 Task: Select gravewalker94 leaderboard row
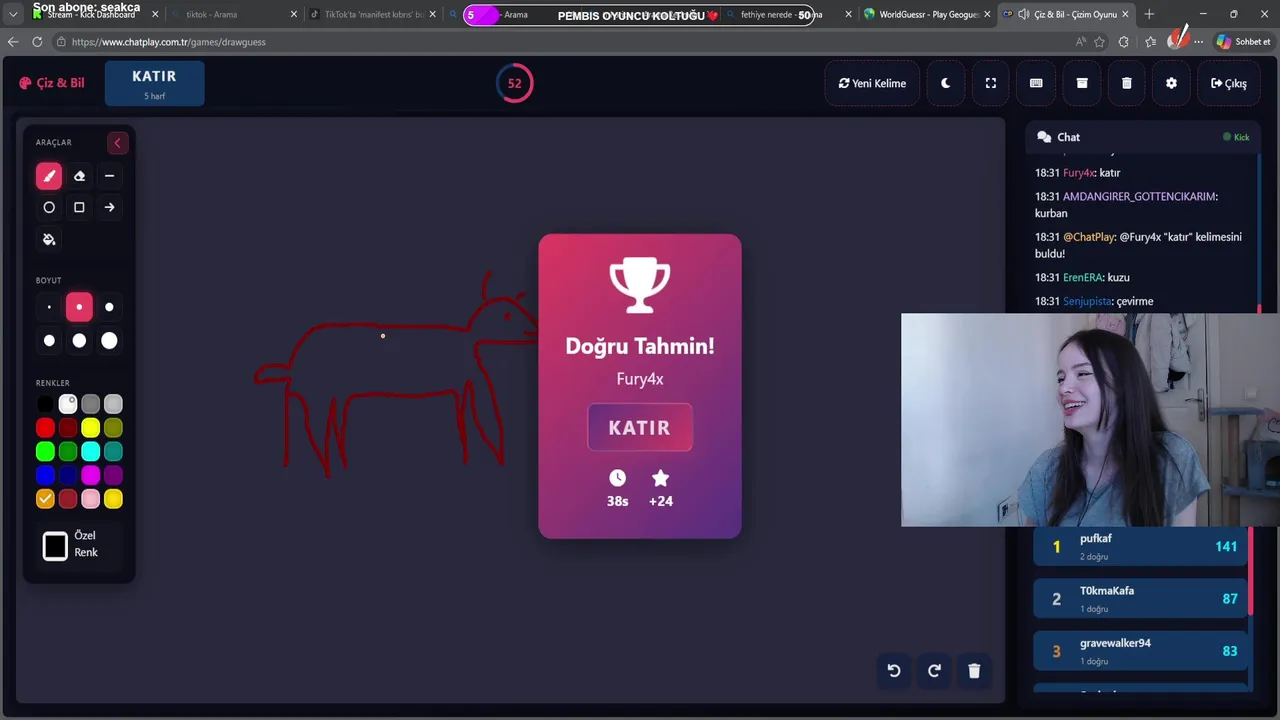point(1140,651)
